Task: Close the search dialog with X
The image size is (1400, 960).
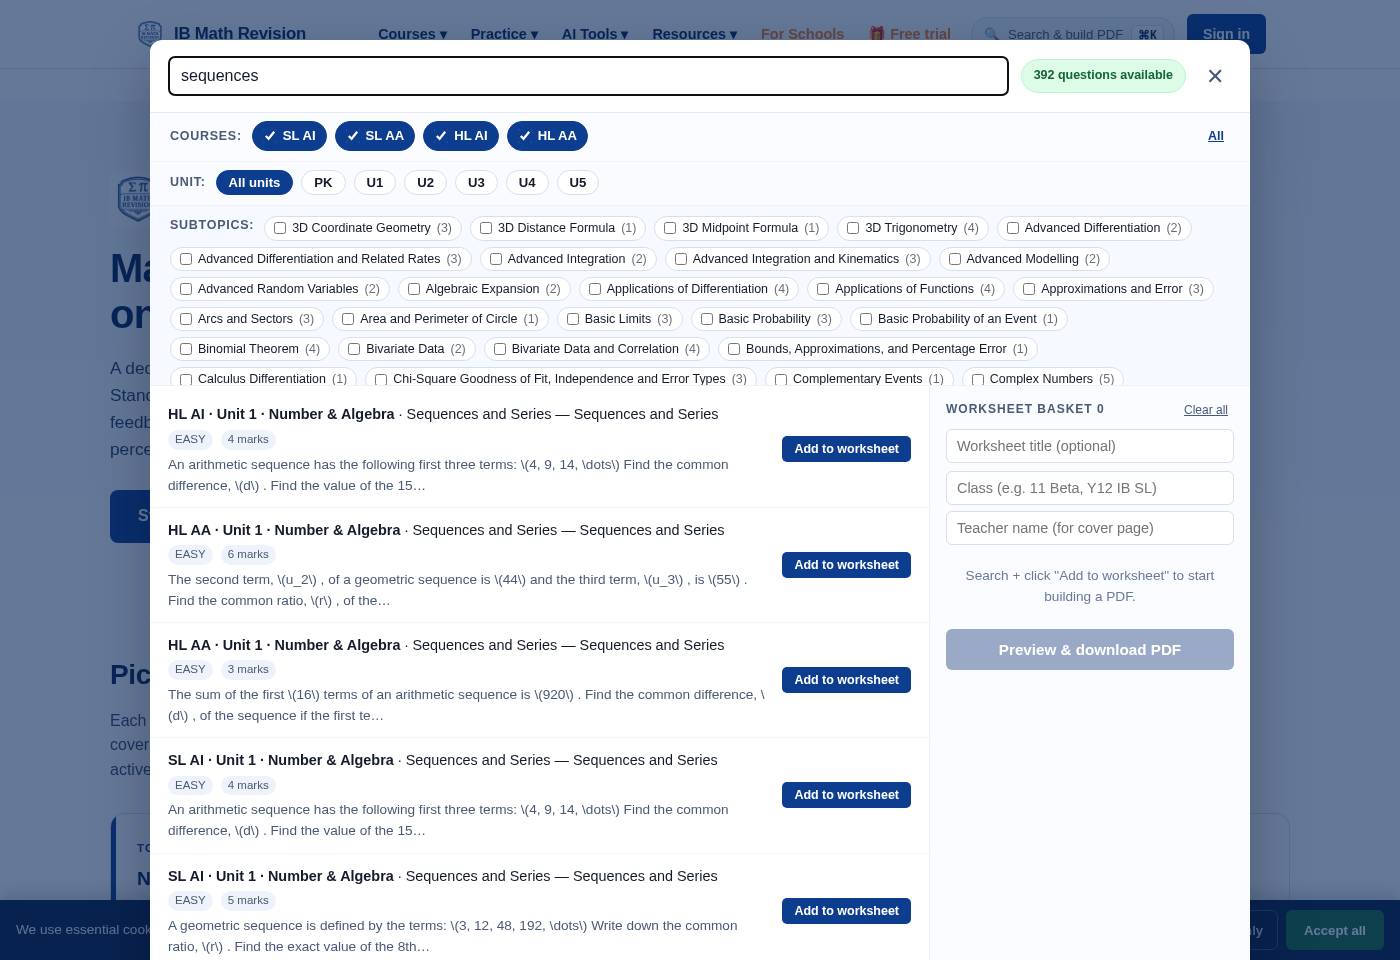Action: 1215,76
